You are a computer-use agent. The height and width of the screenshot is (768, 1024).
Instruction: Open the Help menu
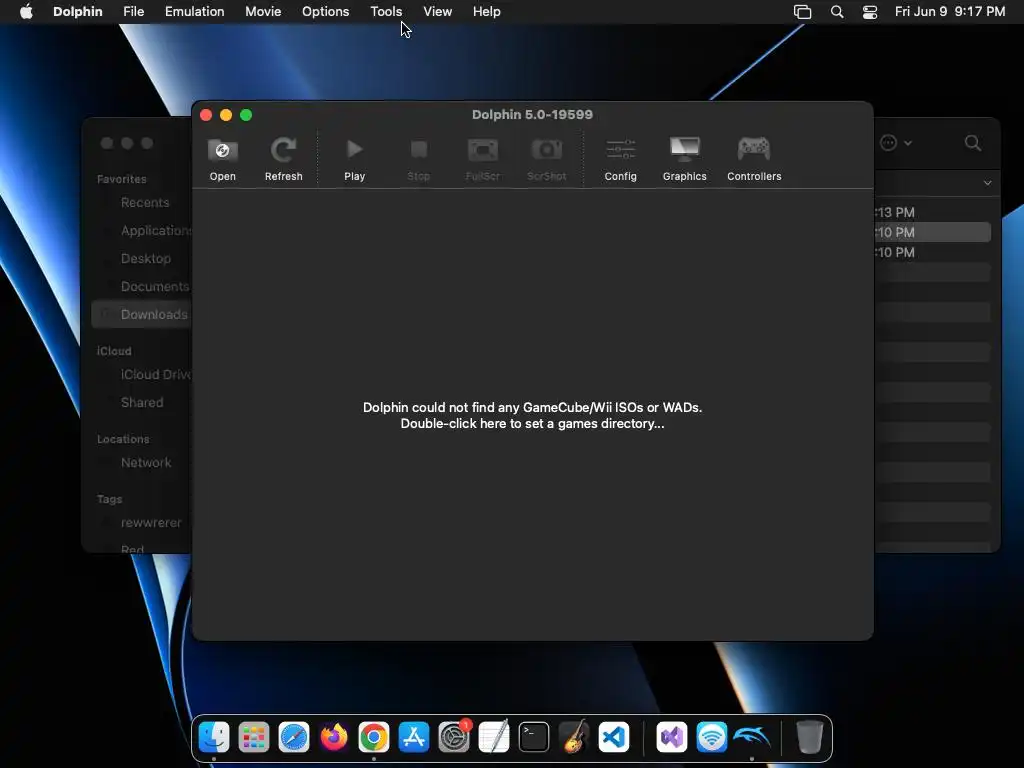click(487, 12)
